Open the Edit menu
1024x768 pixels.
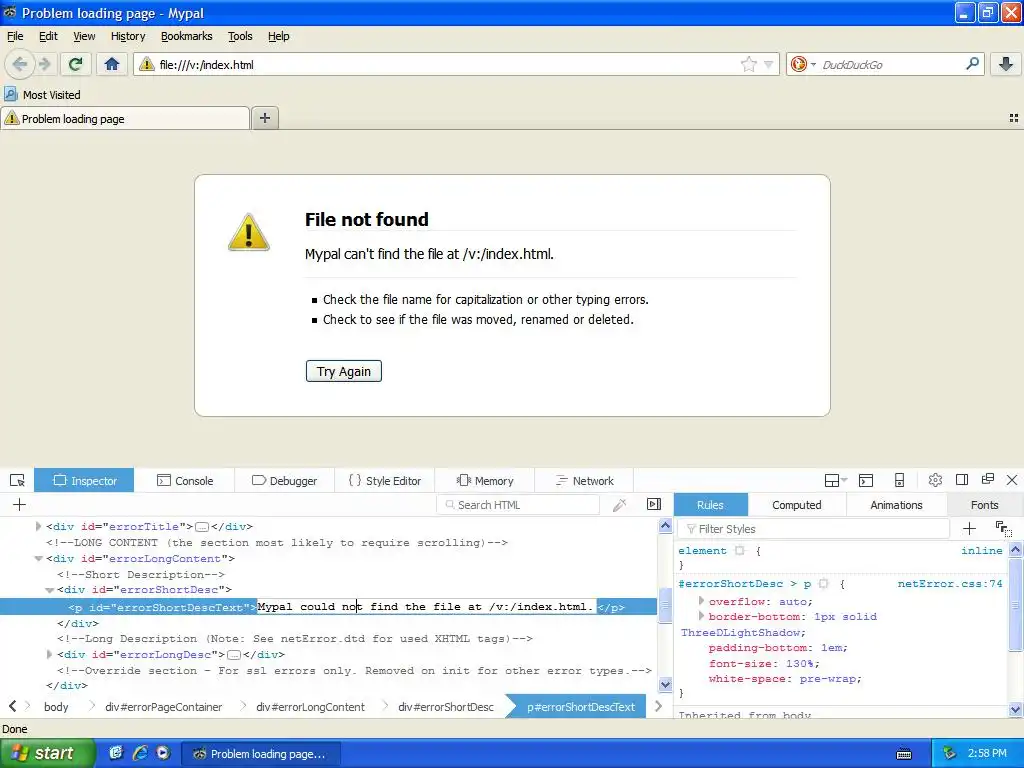[48, 36]
